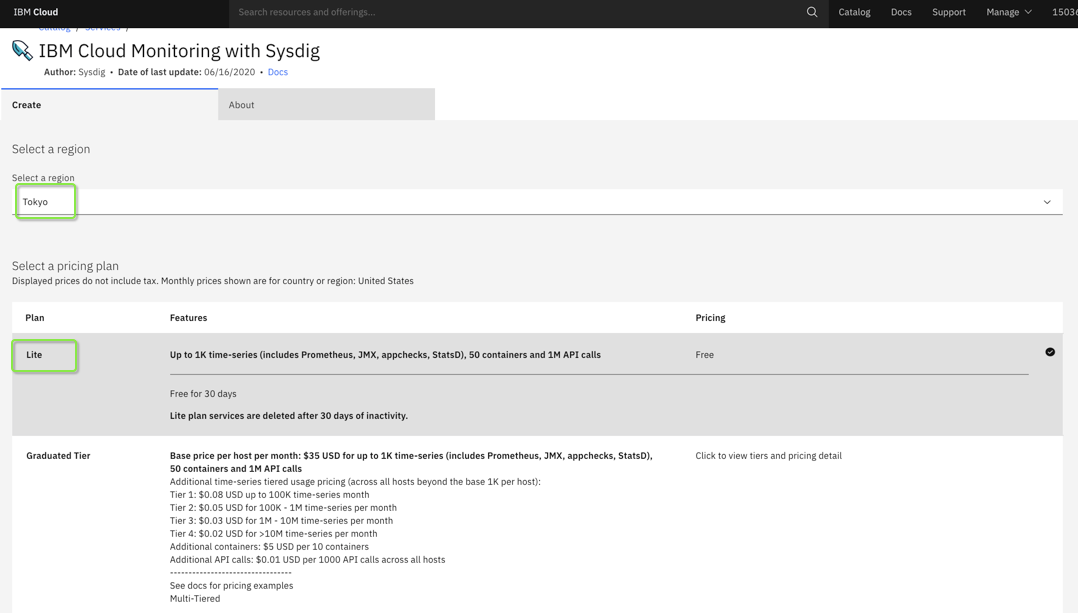
Task: Open Support in the top bar
Action: [949, 12]
